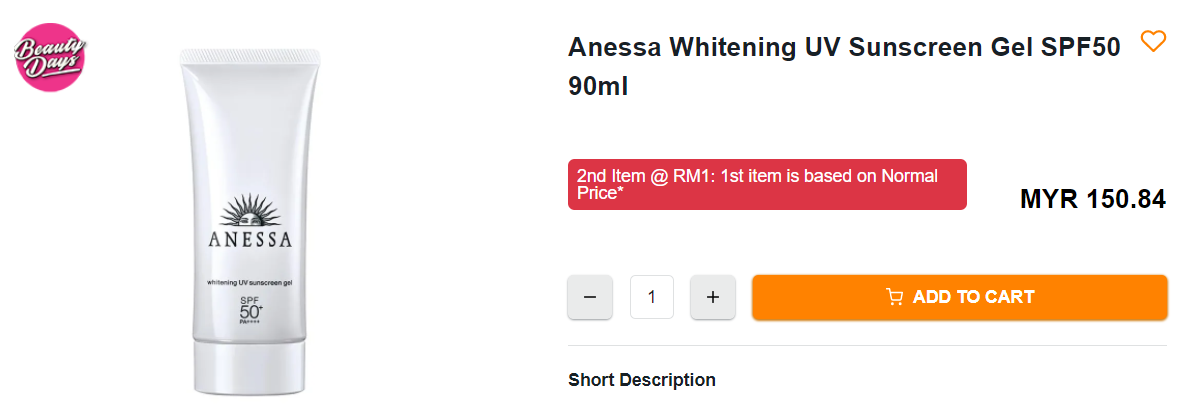Click the product tube image

point(250,150)
